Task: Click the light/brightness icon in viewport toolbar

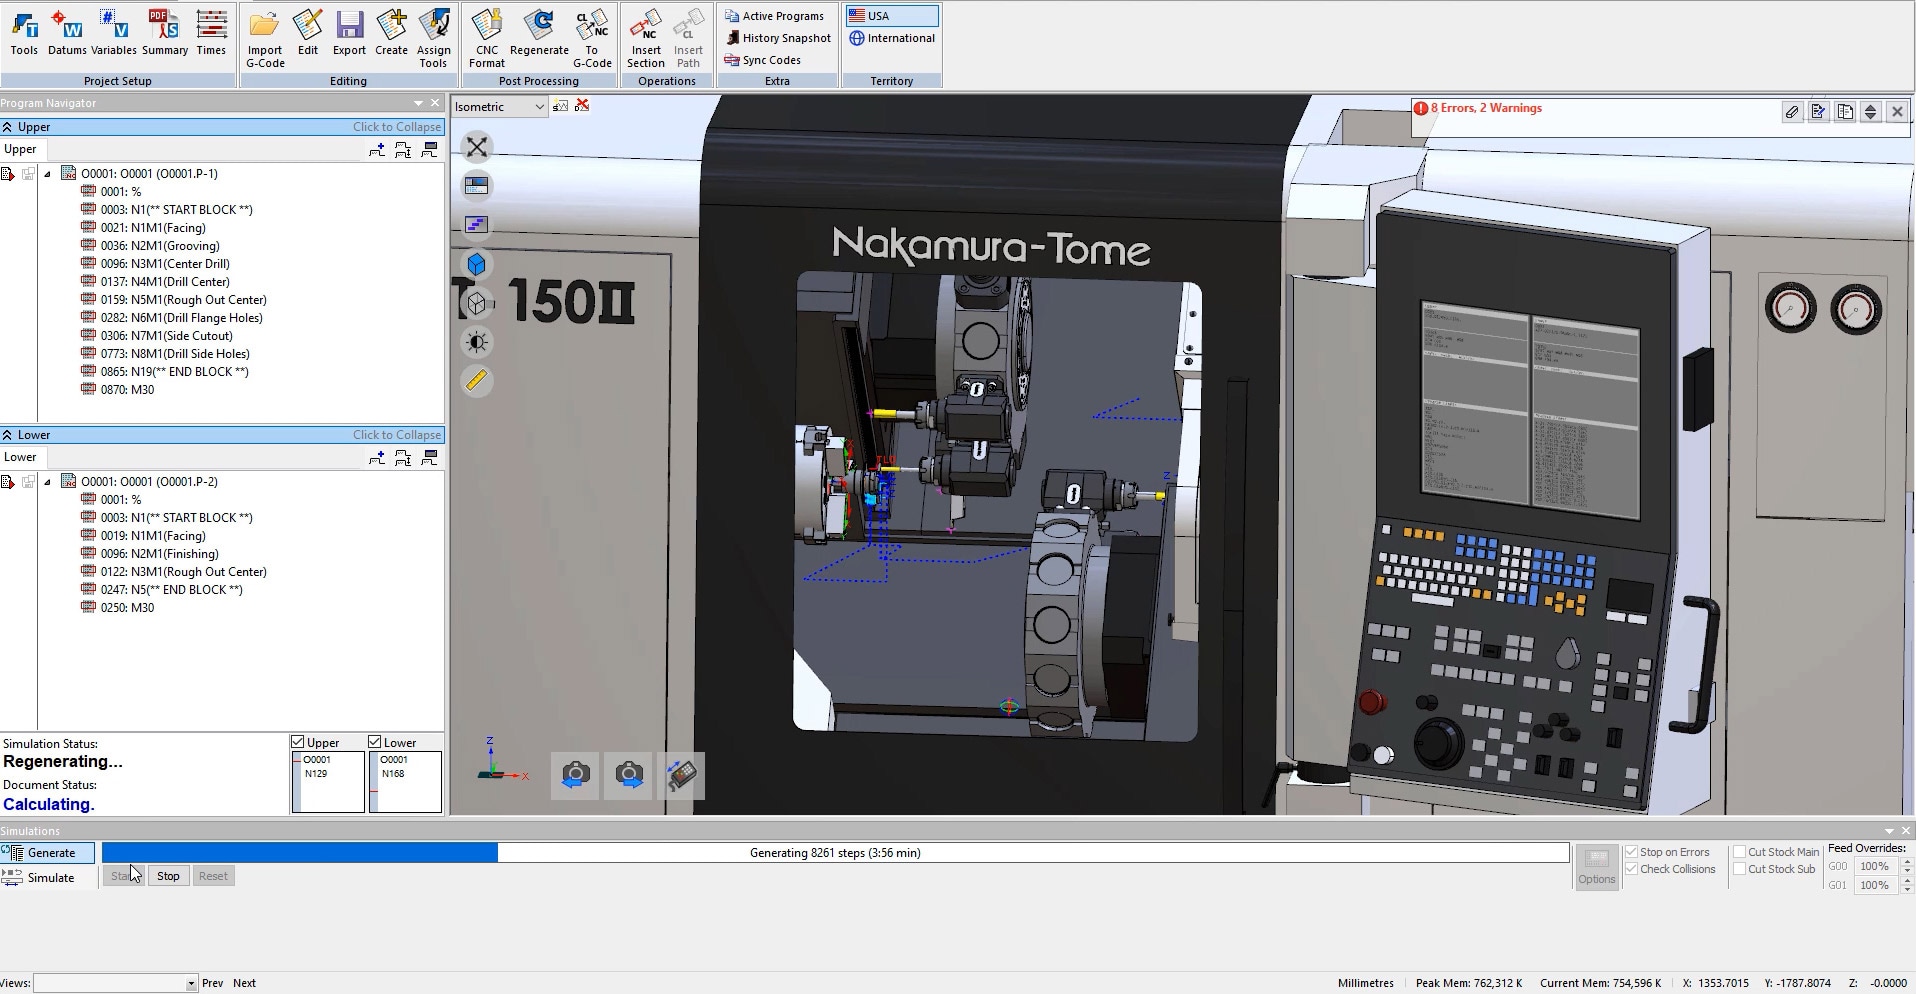Action: click(x=477, y=342)
